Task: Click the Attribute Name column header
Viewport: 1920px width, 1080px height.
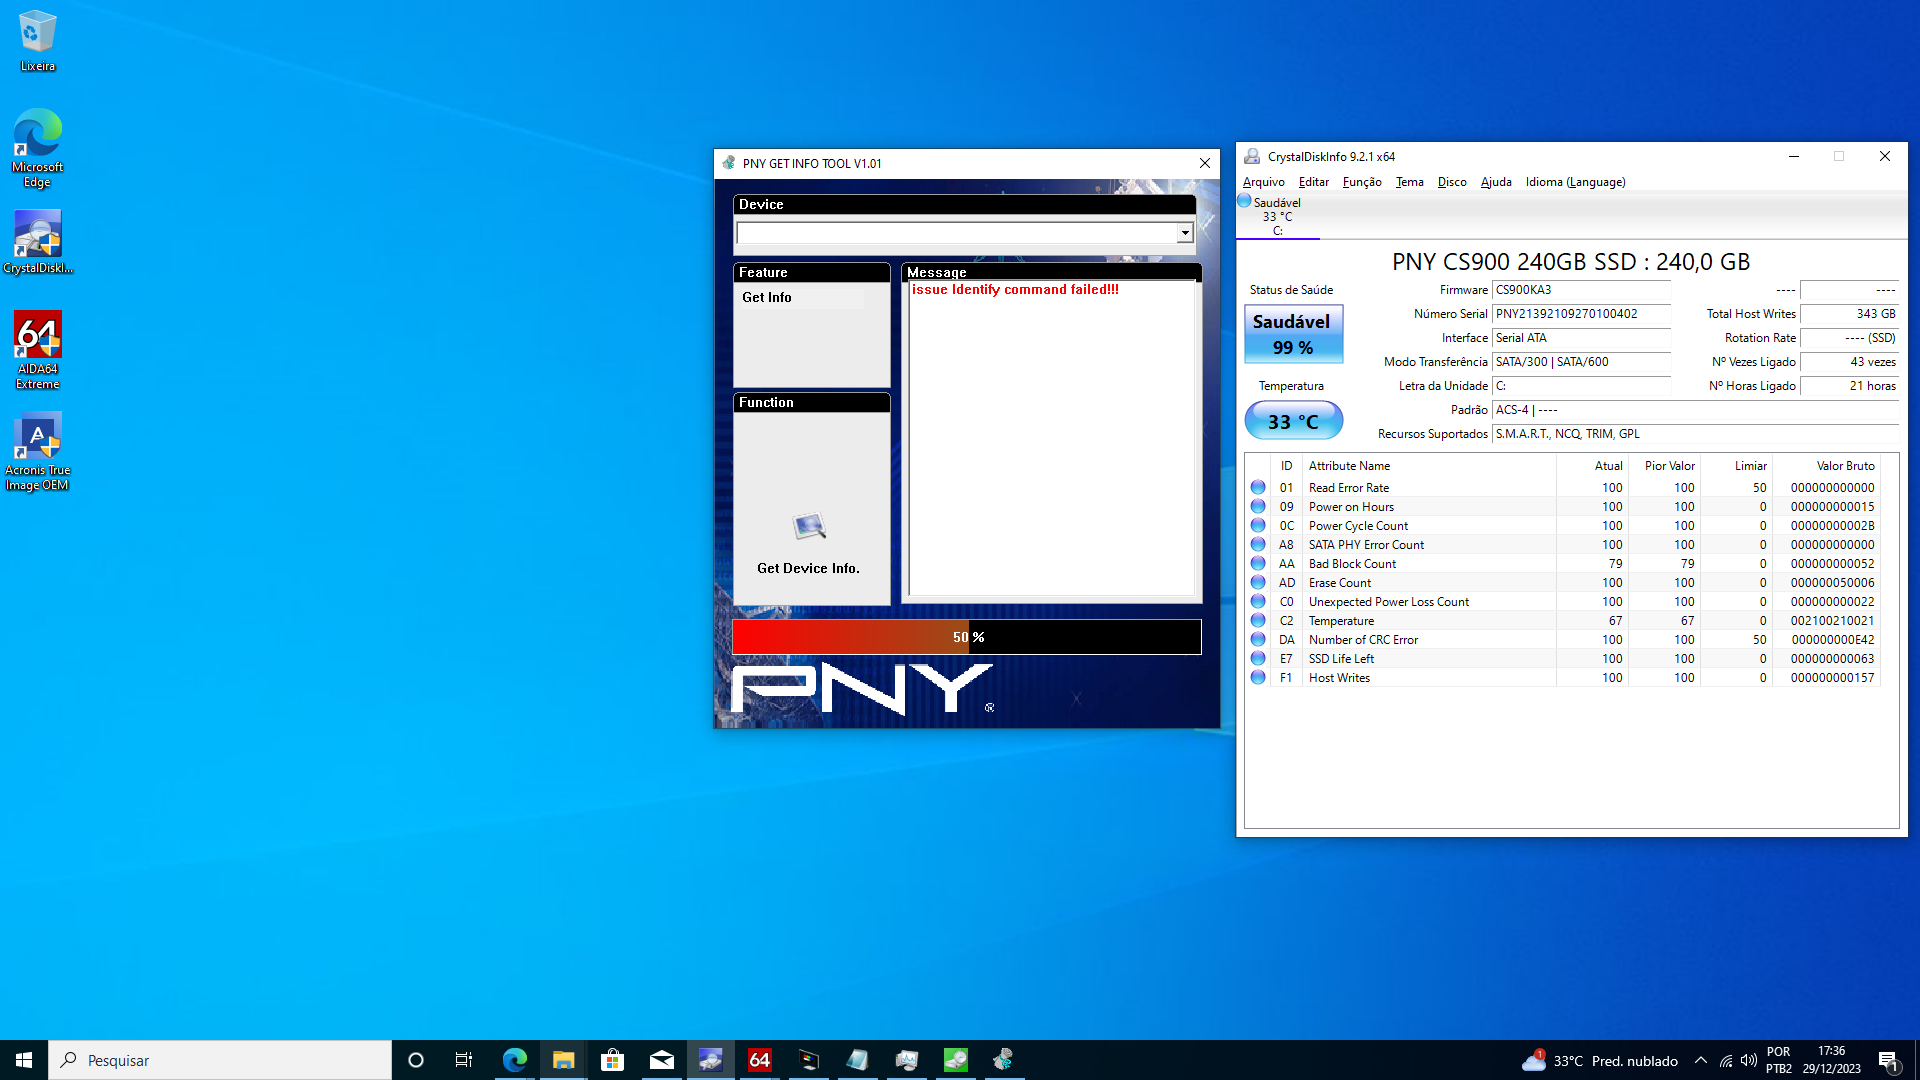Action: pyautogui.click(x=1429, y=466)
